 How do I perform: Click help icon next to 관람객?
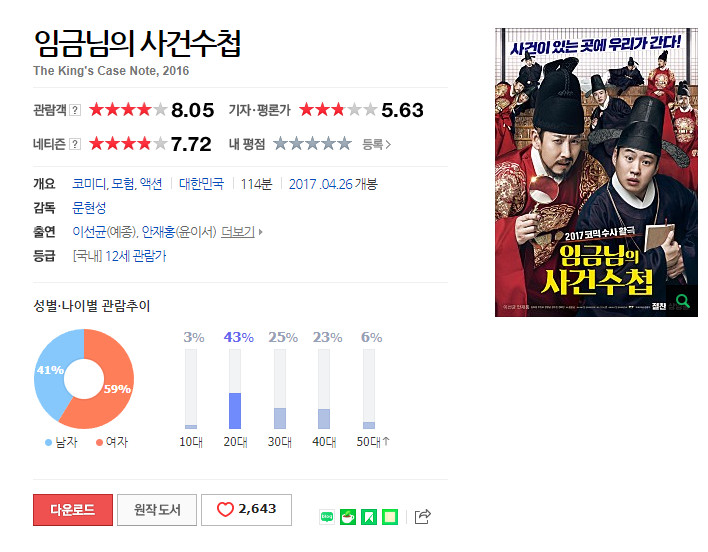[x=75, y=110]
